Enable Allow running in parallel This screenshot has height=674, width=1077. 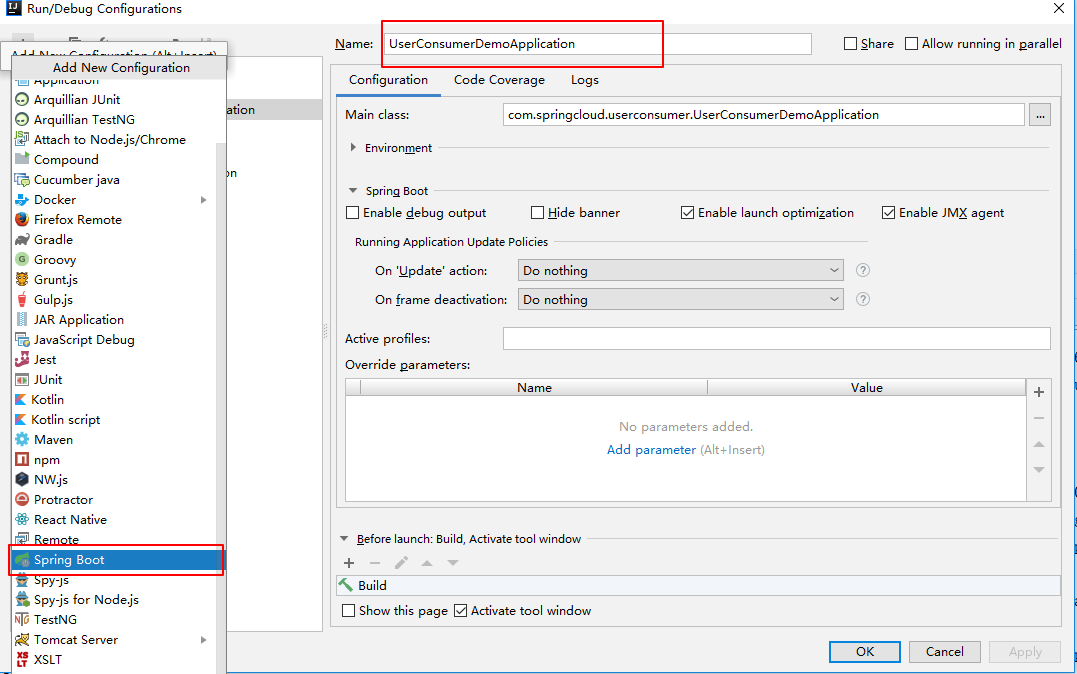click(911, 43)
